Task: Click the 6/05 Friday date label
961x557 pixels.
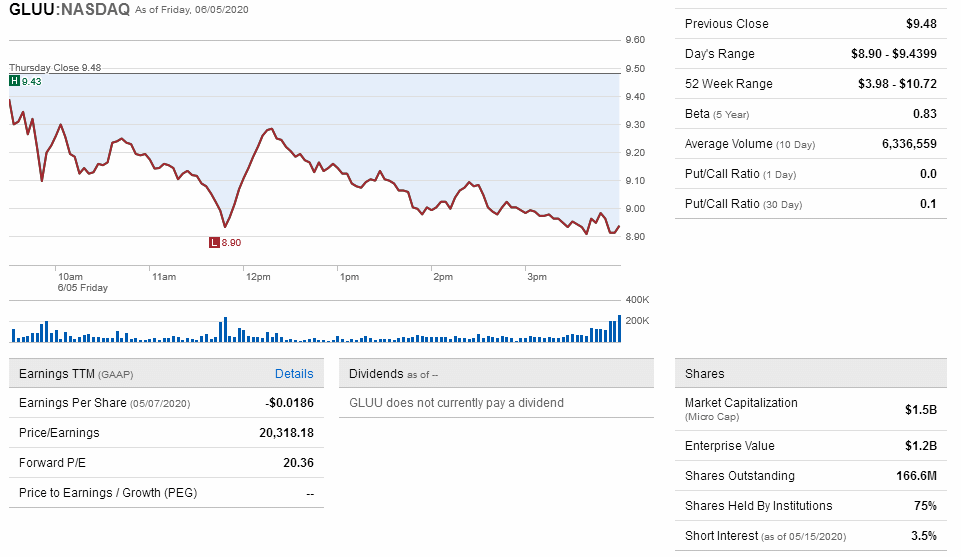Action: tap(83, 288)
